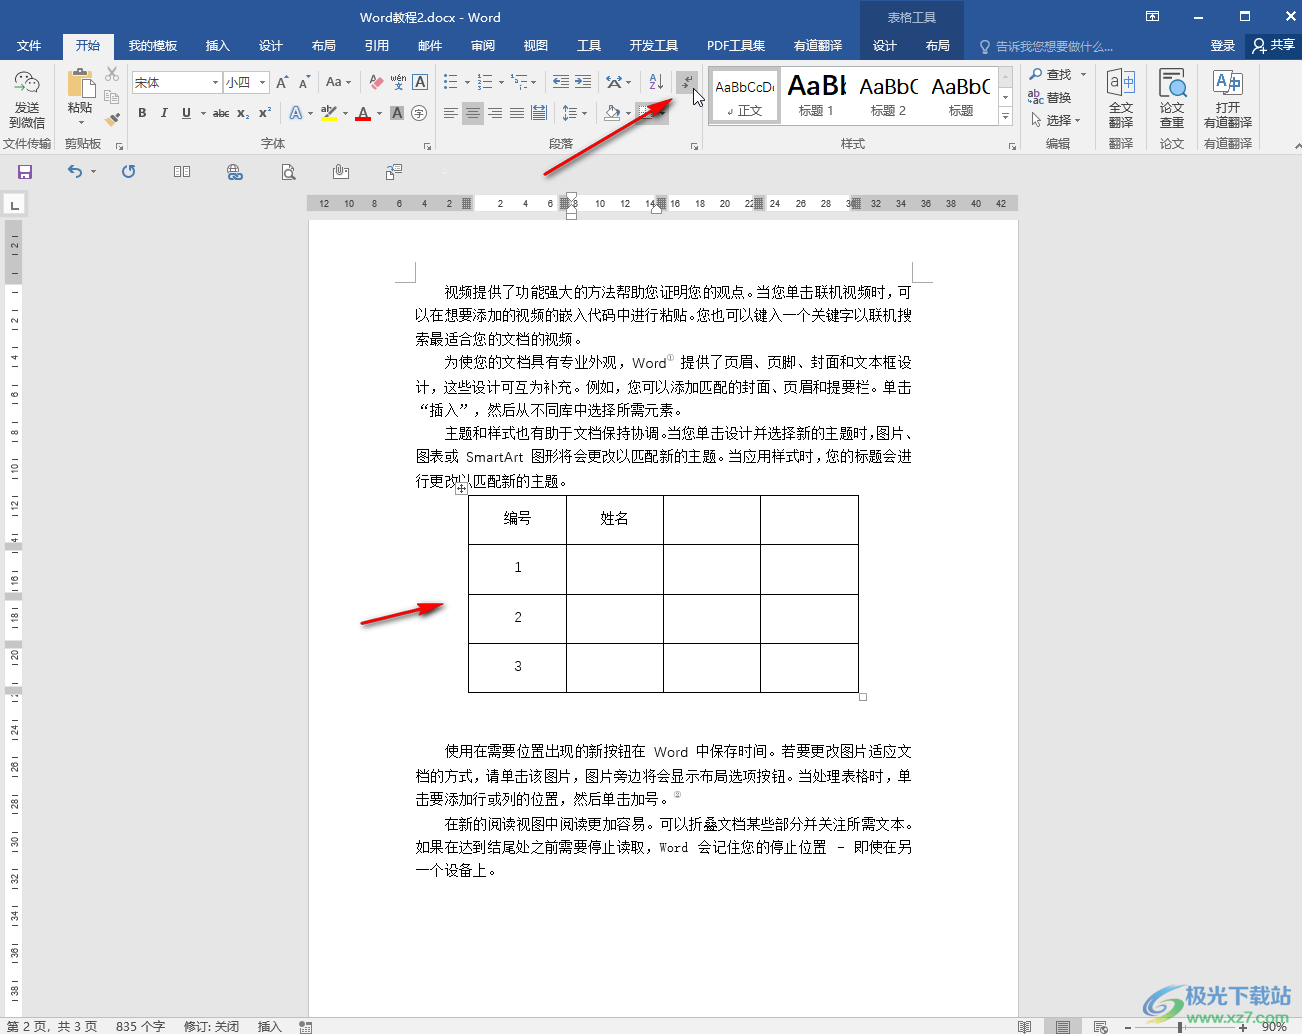Switch to the 插入 tab
The image size is (1302, 1034).
click(x=217, y=46)
